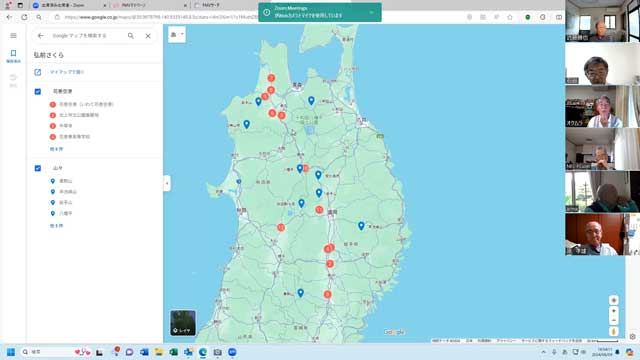Show my location on the map

613,300
